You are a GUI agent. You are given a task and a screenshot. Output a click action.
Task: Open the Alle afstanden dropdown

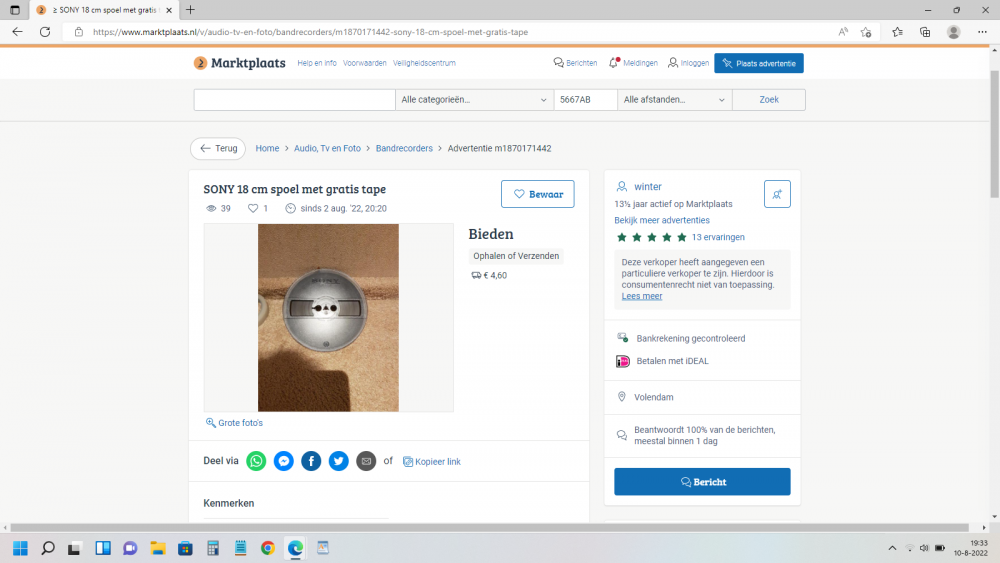click(675, 100)
